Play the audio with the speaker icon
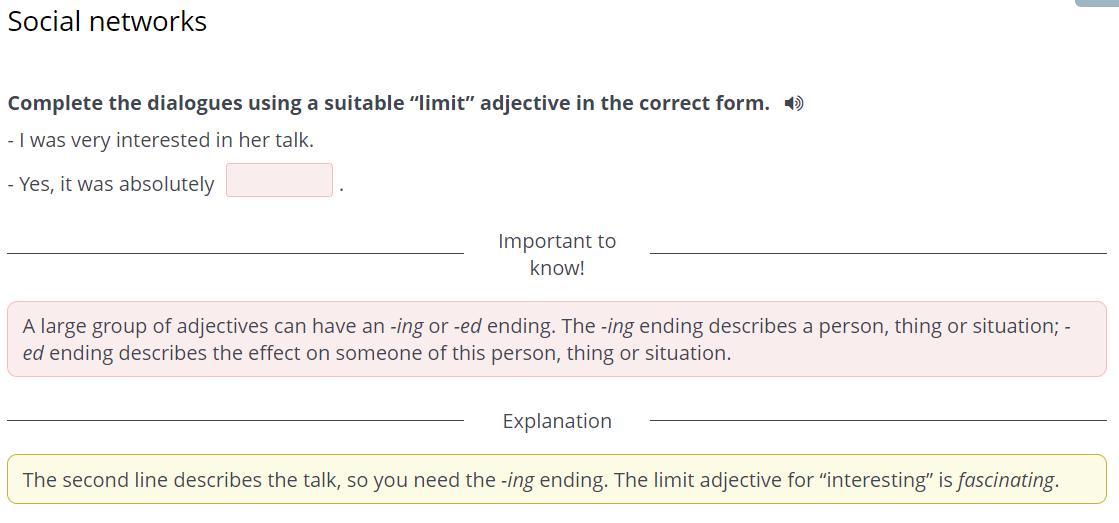The height and width of the screenshot is (523, 1119). tap(793, 103)
